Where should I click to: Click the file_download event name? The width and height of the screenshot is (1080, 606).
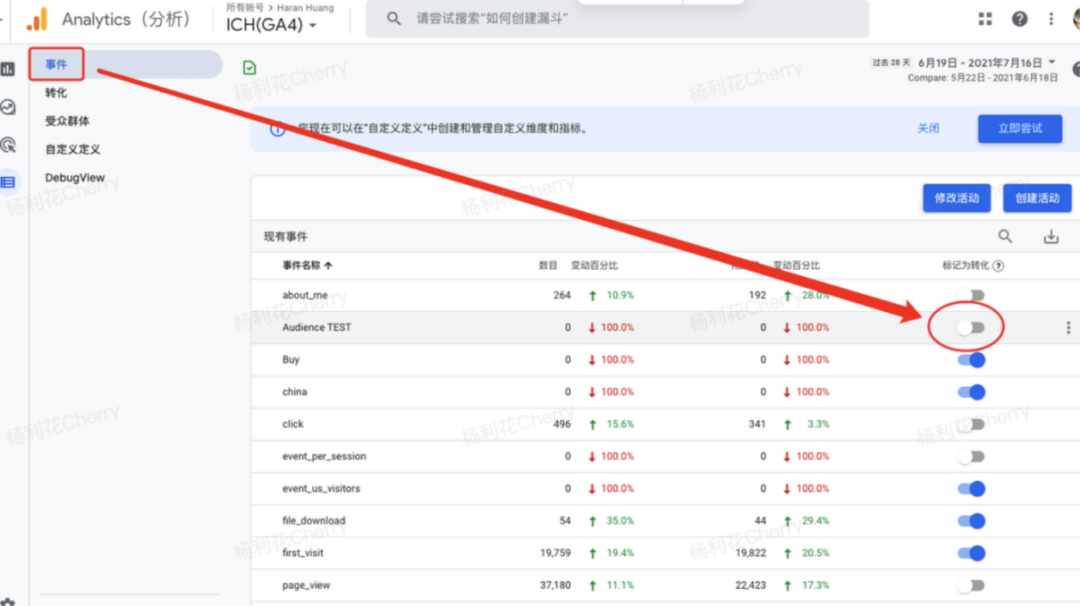click(313, 521)
